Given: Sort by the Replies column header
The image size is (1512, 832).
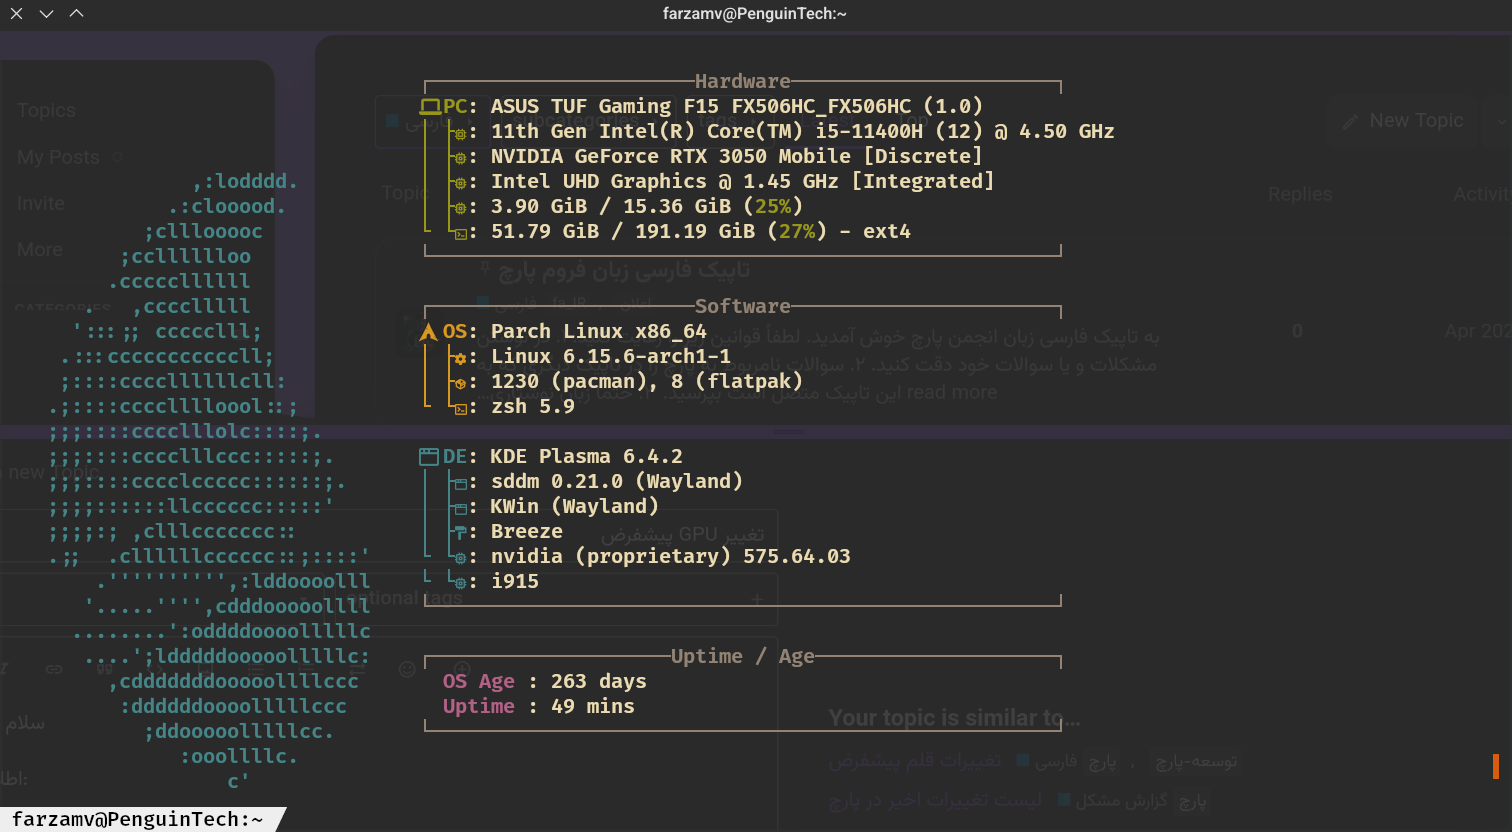Looking at the screenshot, I should [x=1300, y=194].
